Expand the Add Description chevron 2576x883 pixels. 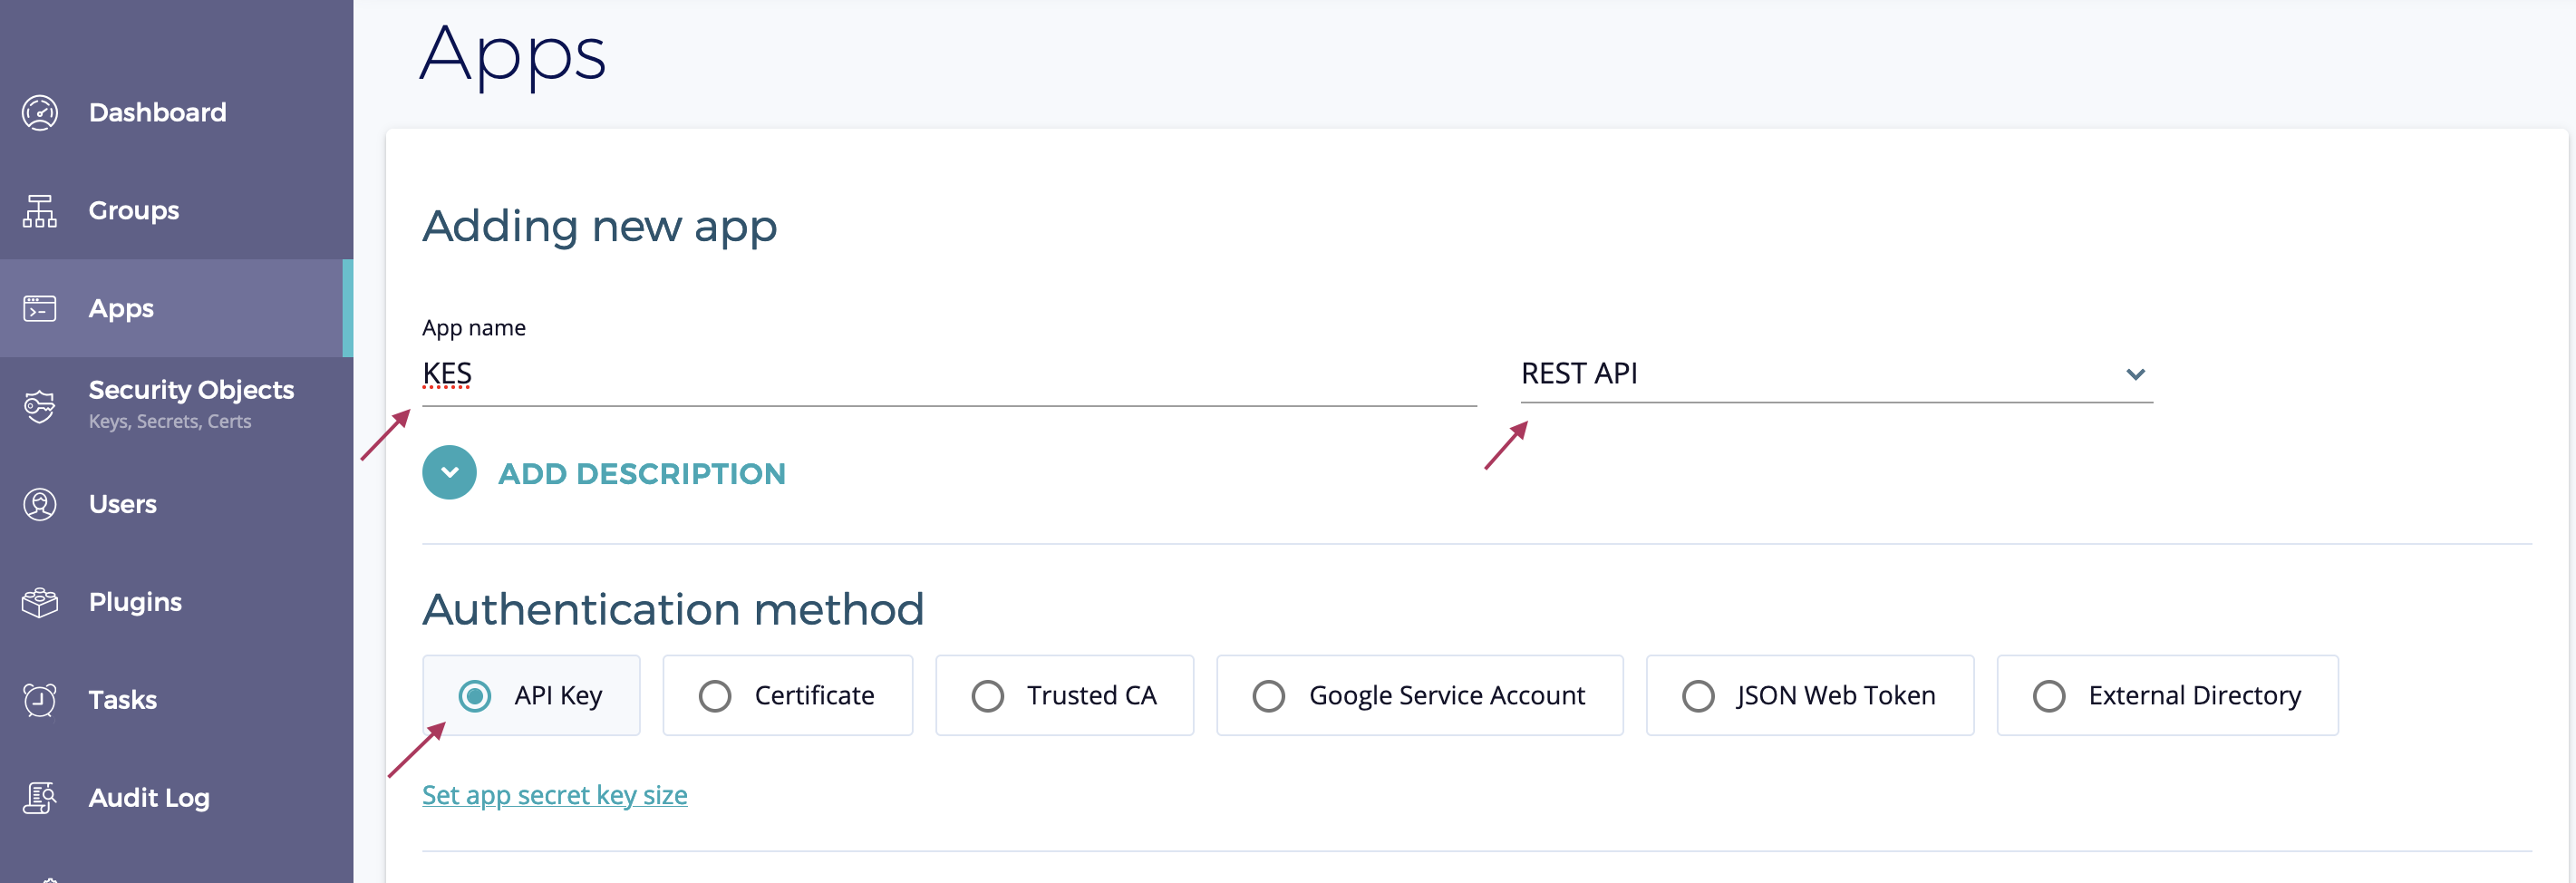[x=449, y=473]
